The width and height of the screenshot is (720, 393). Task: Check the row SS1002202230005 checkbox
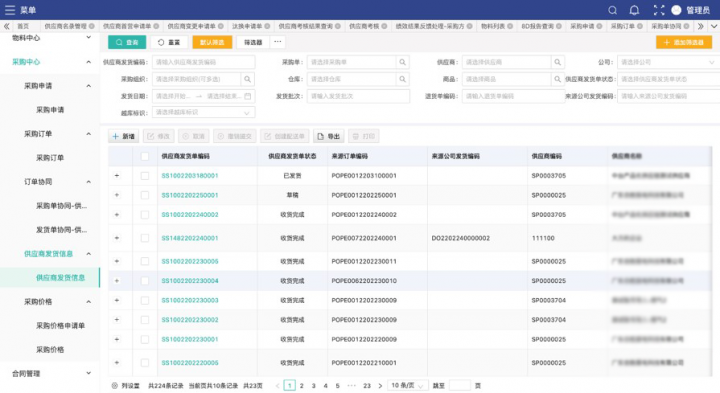[x=145, y=261]
